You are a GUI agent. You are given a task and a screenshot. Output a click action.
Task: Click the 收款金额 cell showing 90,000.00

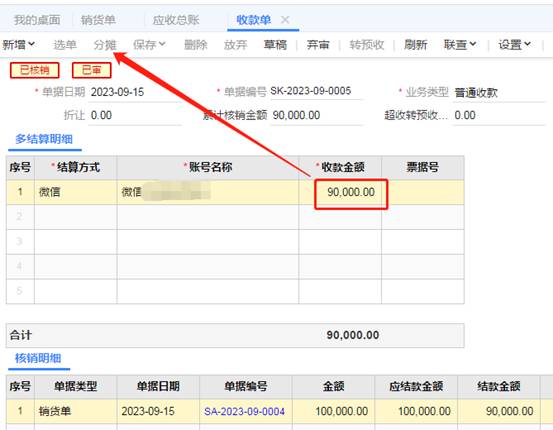[x=351, y=192]
